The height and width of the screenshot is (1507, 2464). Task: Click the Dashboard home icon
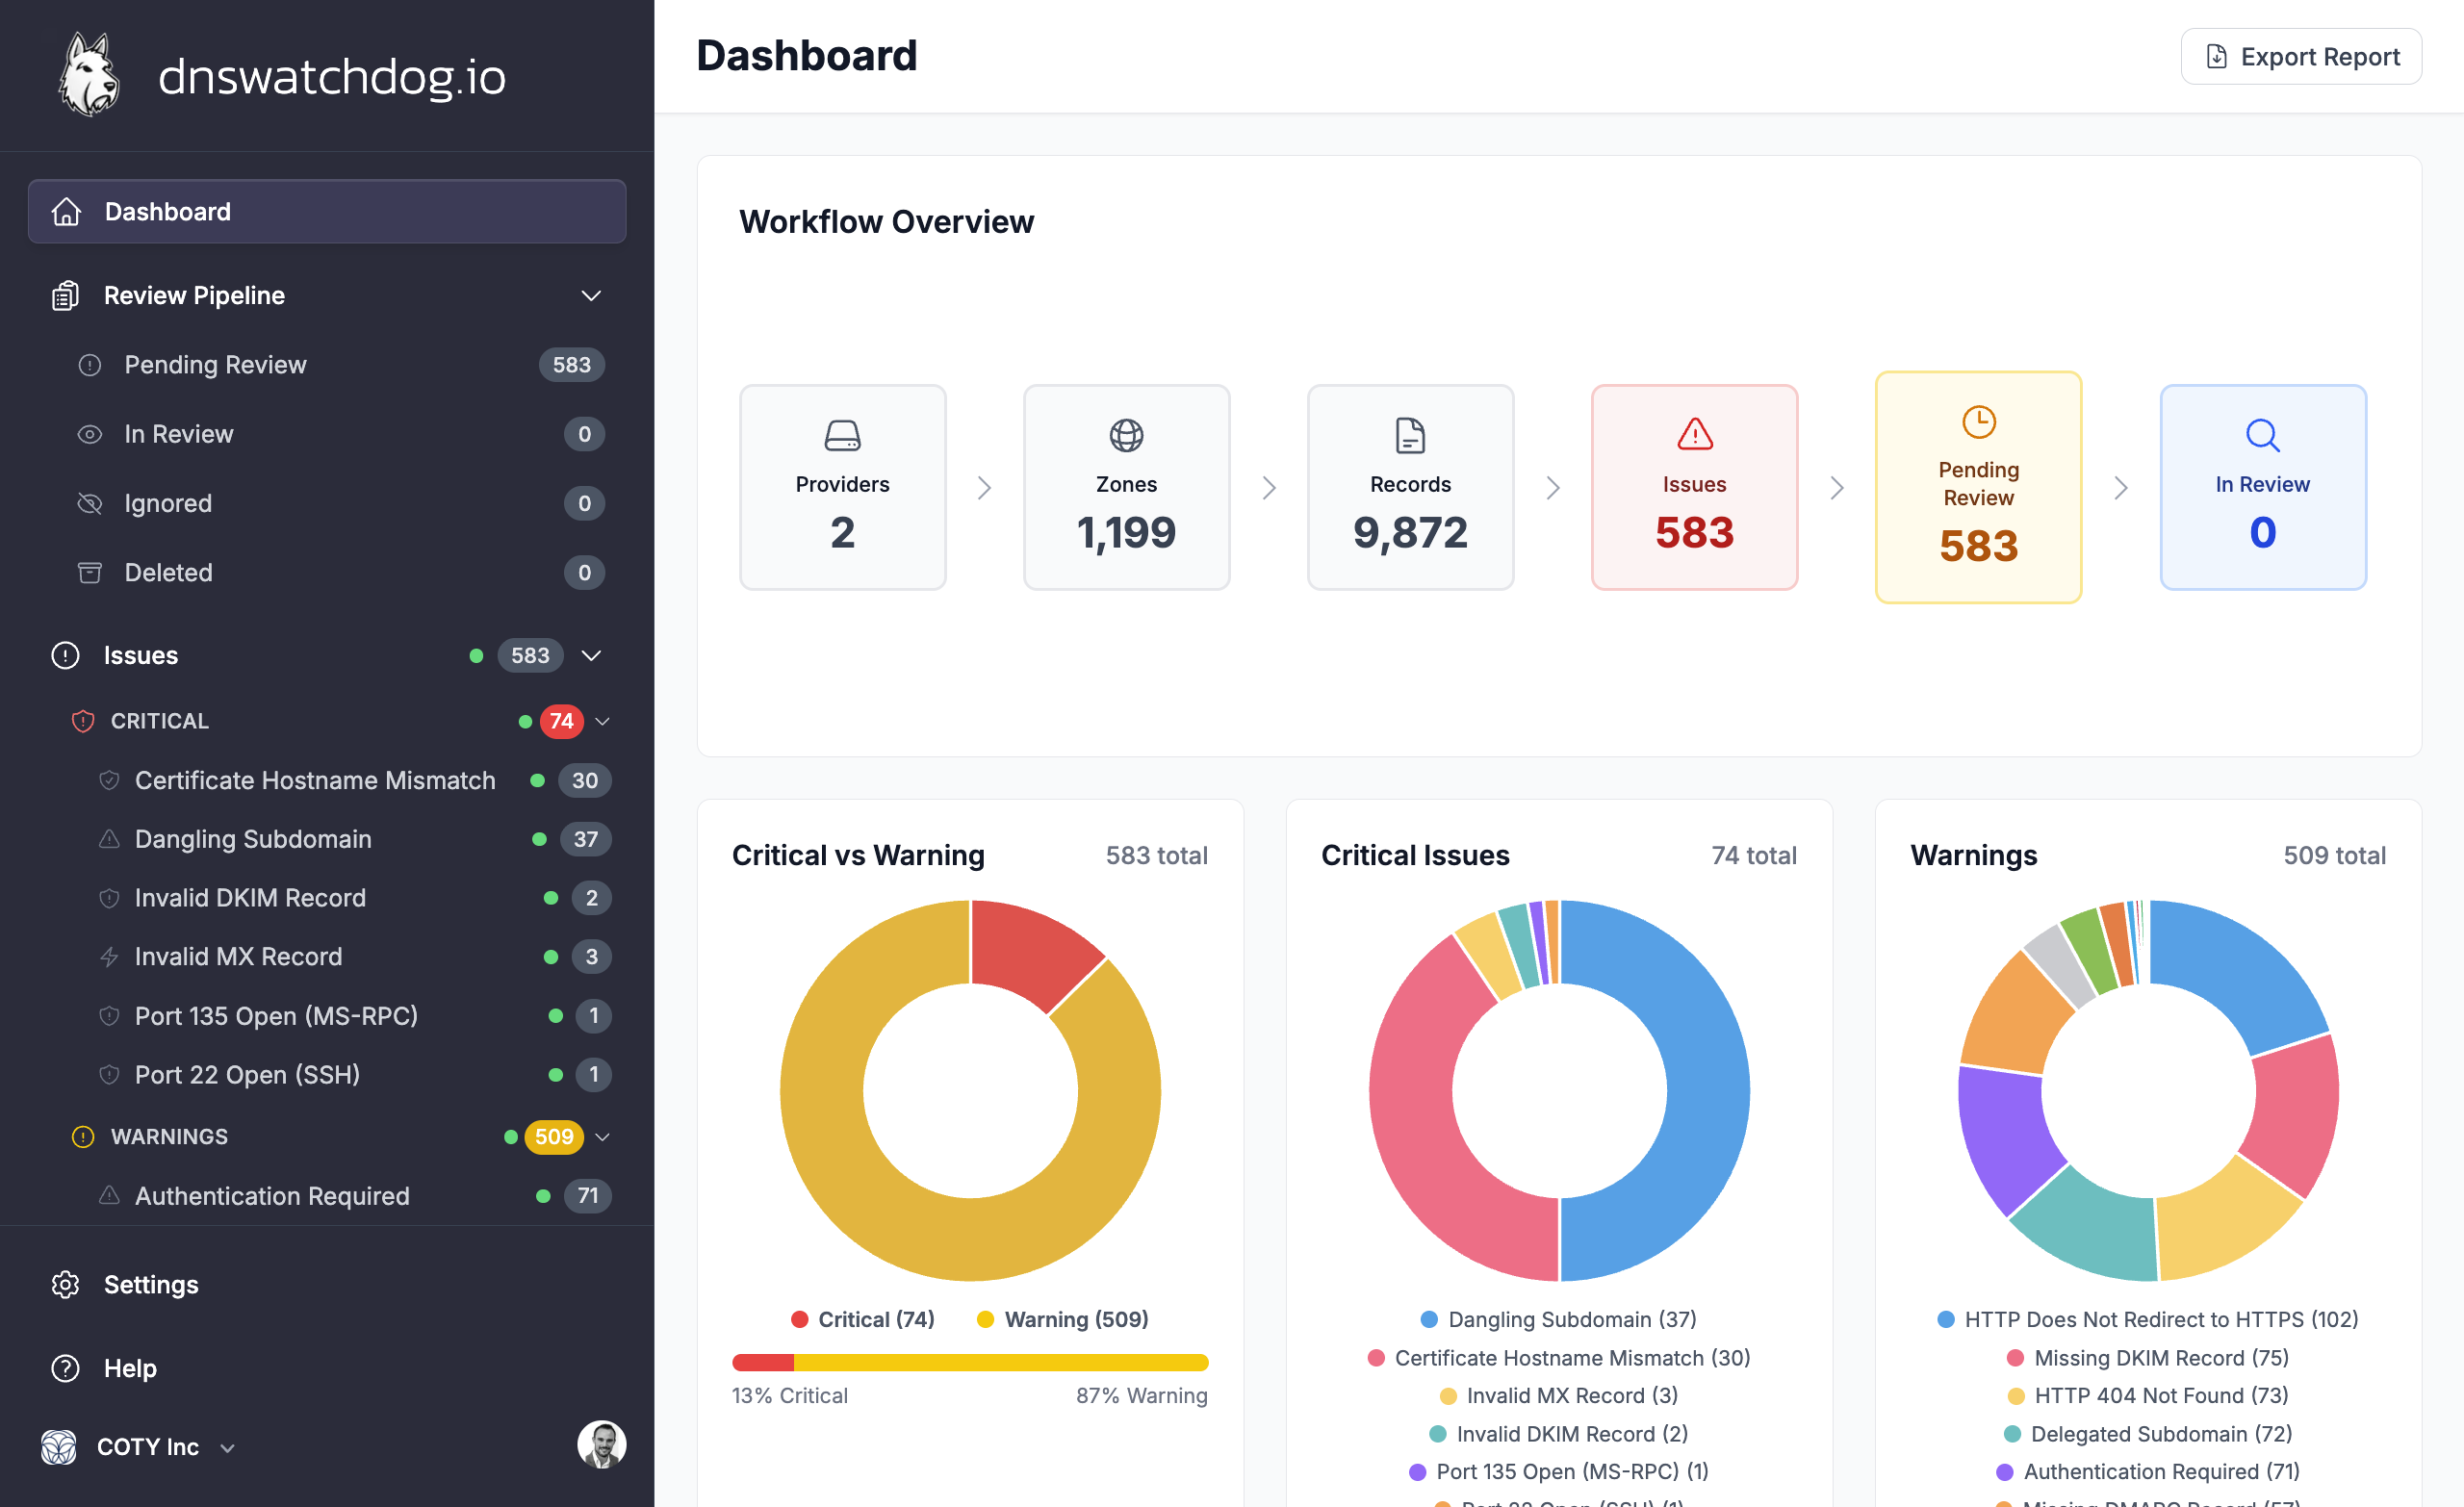pyautogui.click(x=66, y=212)
